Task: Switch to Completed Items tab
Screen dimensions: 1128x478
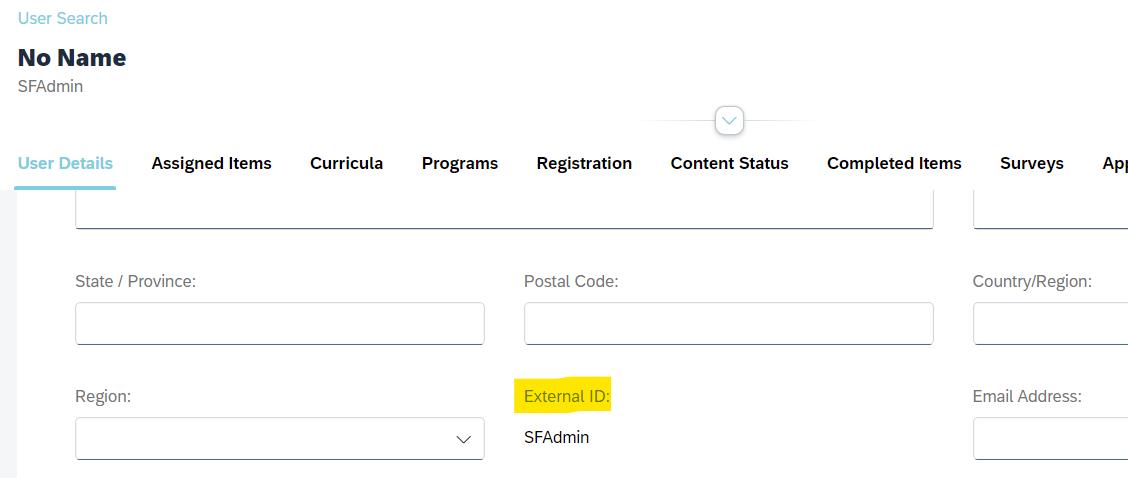Action: coord(894,163)
